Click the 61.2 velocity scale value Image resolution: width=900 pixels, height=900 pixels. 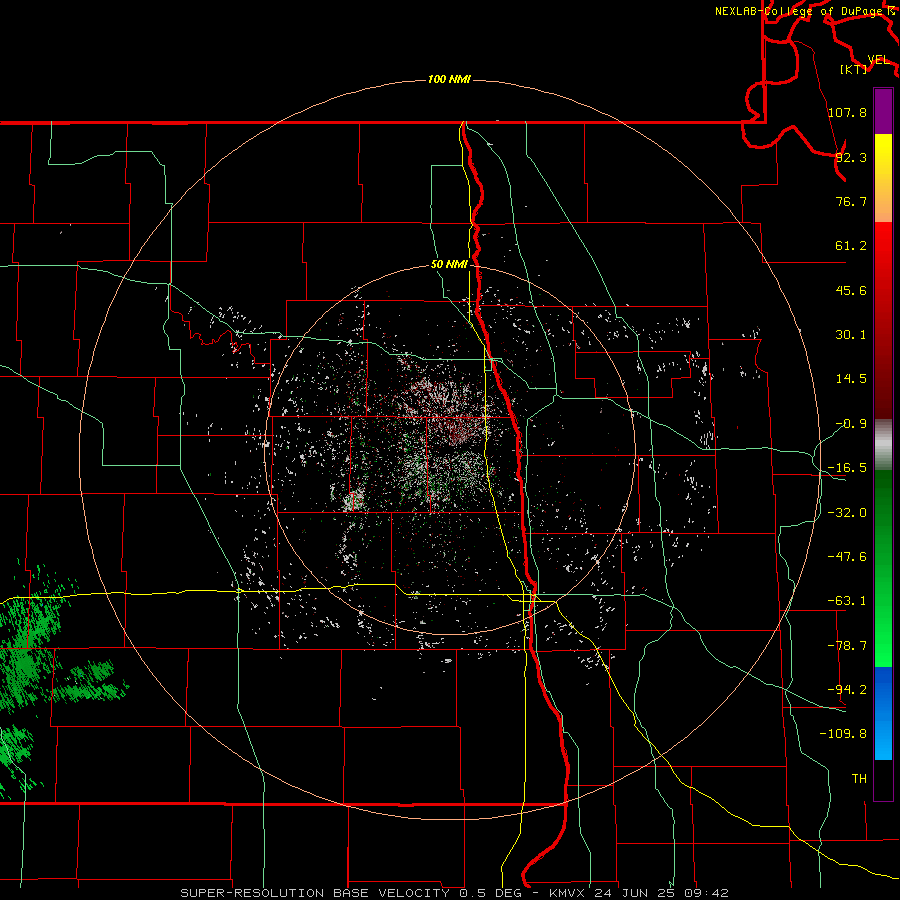pos(851,246)
